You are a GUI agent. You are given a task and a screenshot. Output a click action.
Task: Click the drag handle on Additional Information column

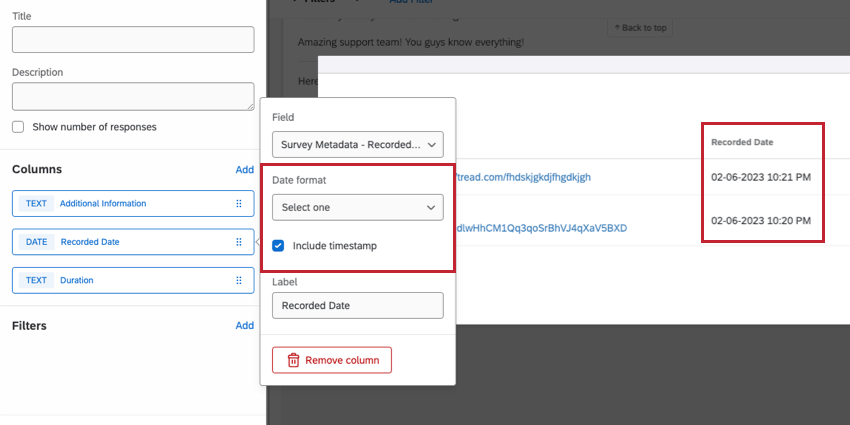pos(239,204)
